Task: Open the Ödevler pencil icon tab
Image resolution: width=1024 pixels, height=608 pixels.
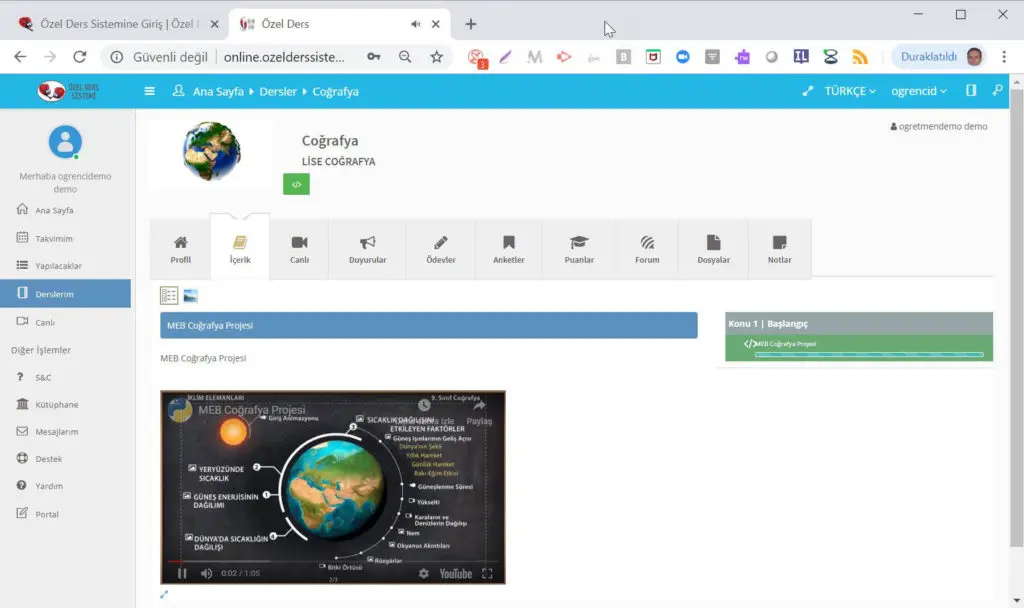Action: pyautogui.click(x=440, y=248)
